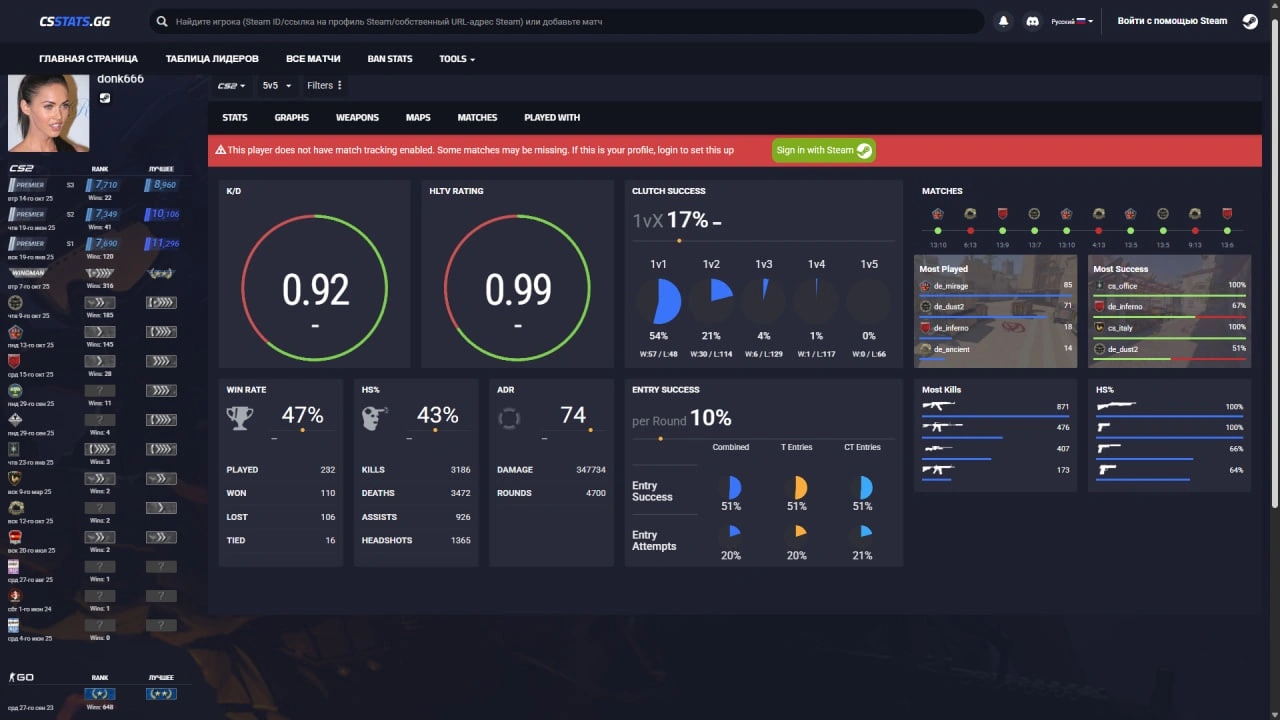Select de_mirage map icon in Most Played

click(x=925, y=286)
